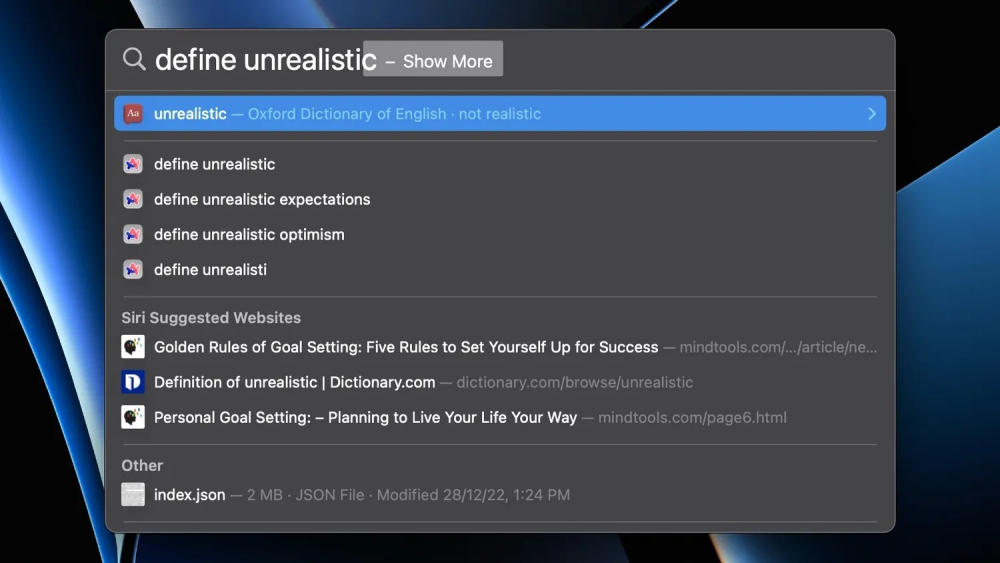Open the 'Personal Goal Setting' MindTools link
The width and height of the screenshot is (1000, 563).
365,417
